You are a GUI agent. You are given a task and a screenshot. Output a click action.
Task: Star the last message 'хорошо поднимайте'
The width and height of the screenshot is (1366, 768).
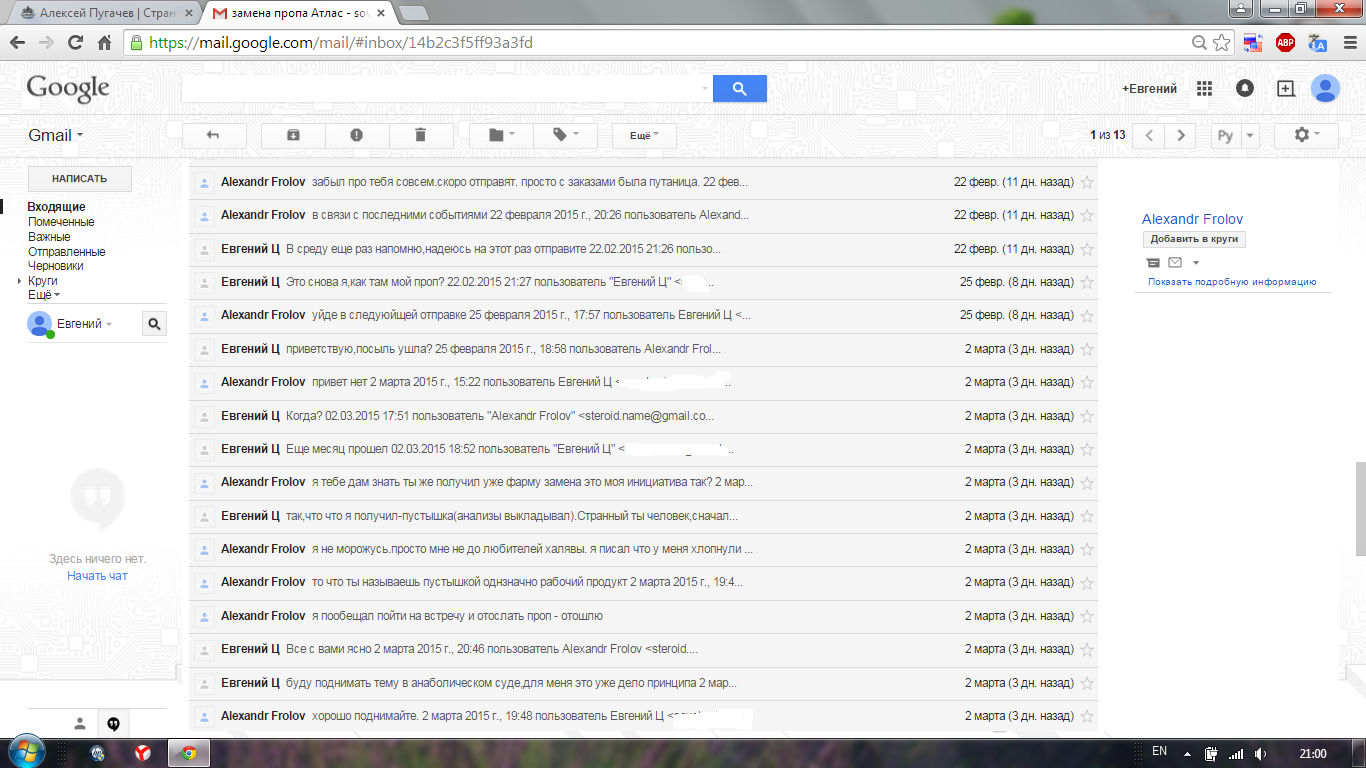coord(1087,716)
